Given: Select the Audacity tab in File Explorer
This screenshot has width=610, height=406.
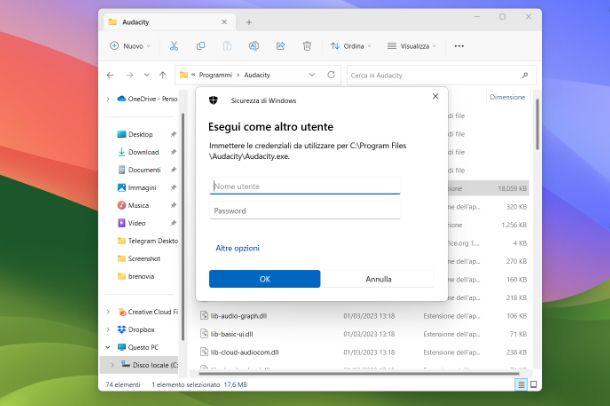Looking at the screenshot, I should (167, 22).
